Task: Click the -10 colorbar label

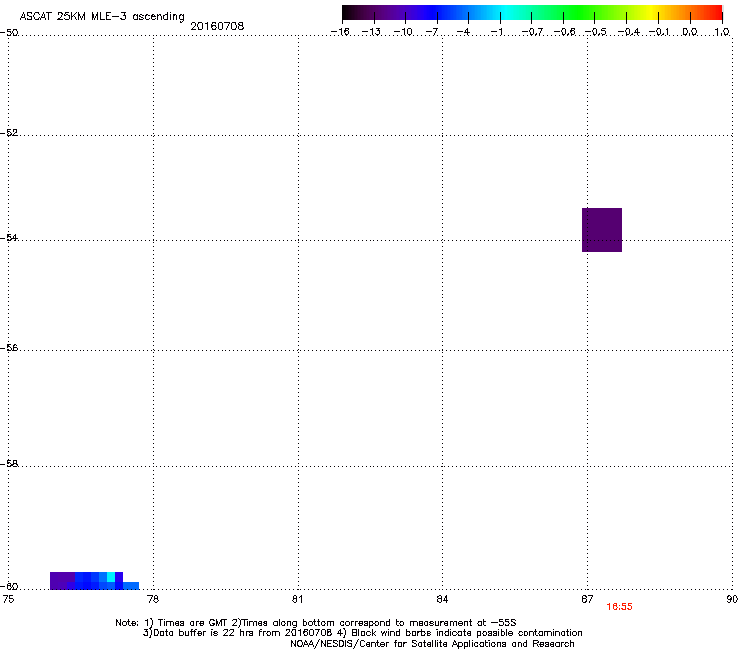Action: [x=403, y=32]
